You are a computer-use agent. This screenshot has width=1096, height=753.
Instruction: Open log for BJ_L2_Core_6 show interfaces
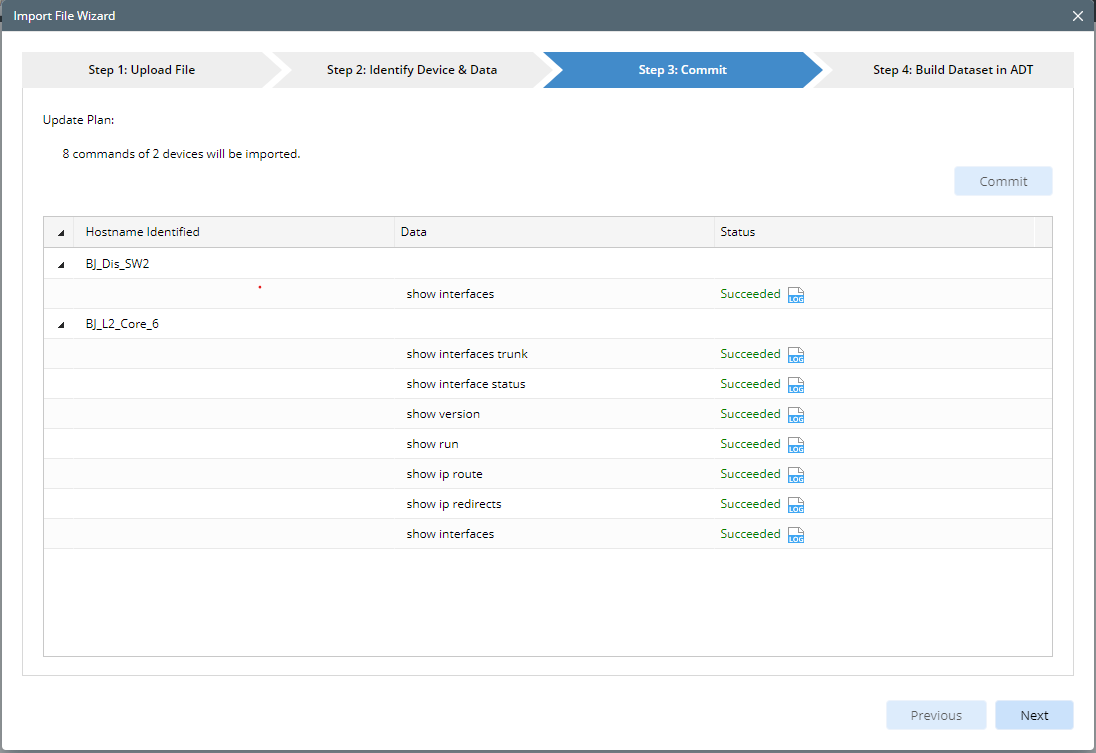(x=796, y=535)
